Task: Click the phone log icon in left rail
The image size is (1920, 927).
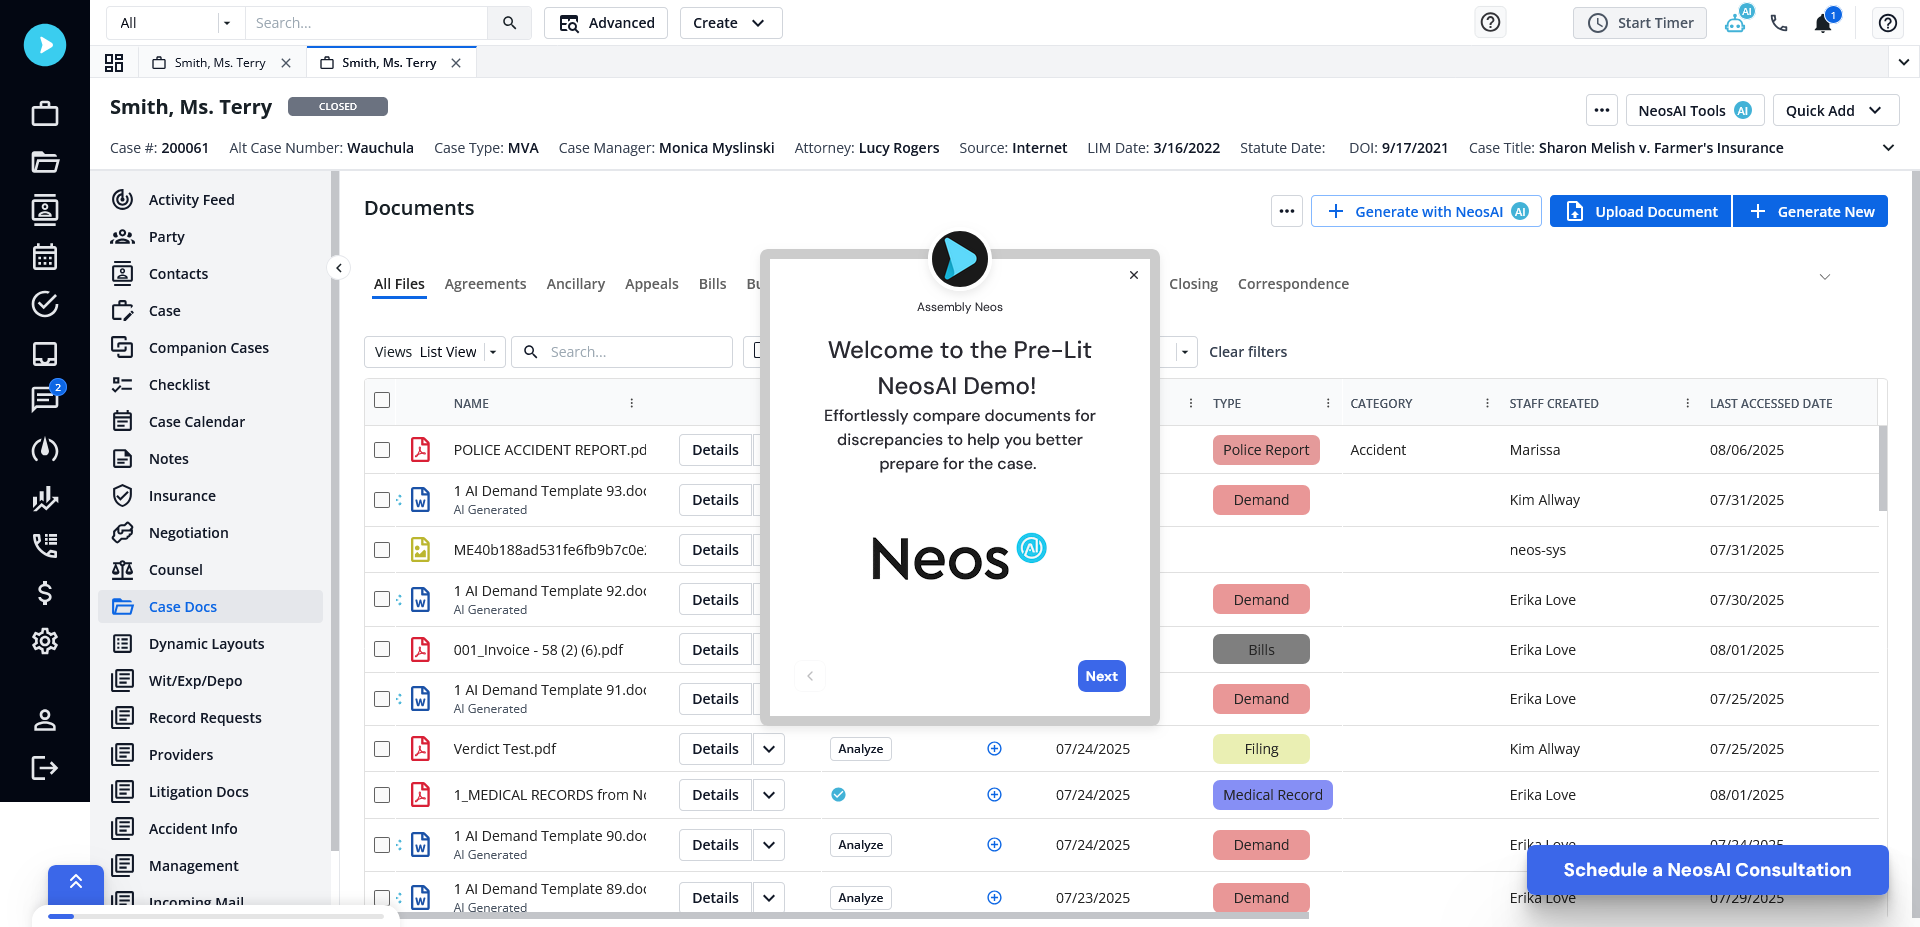Action: [45, 545]
